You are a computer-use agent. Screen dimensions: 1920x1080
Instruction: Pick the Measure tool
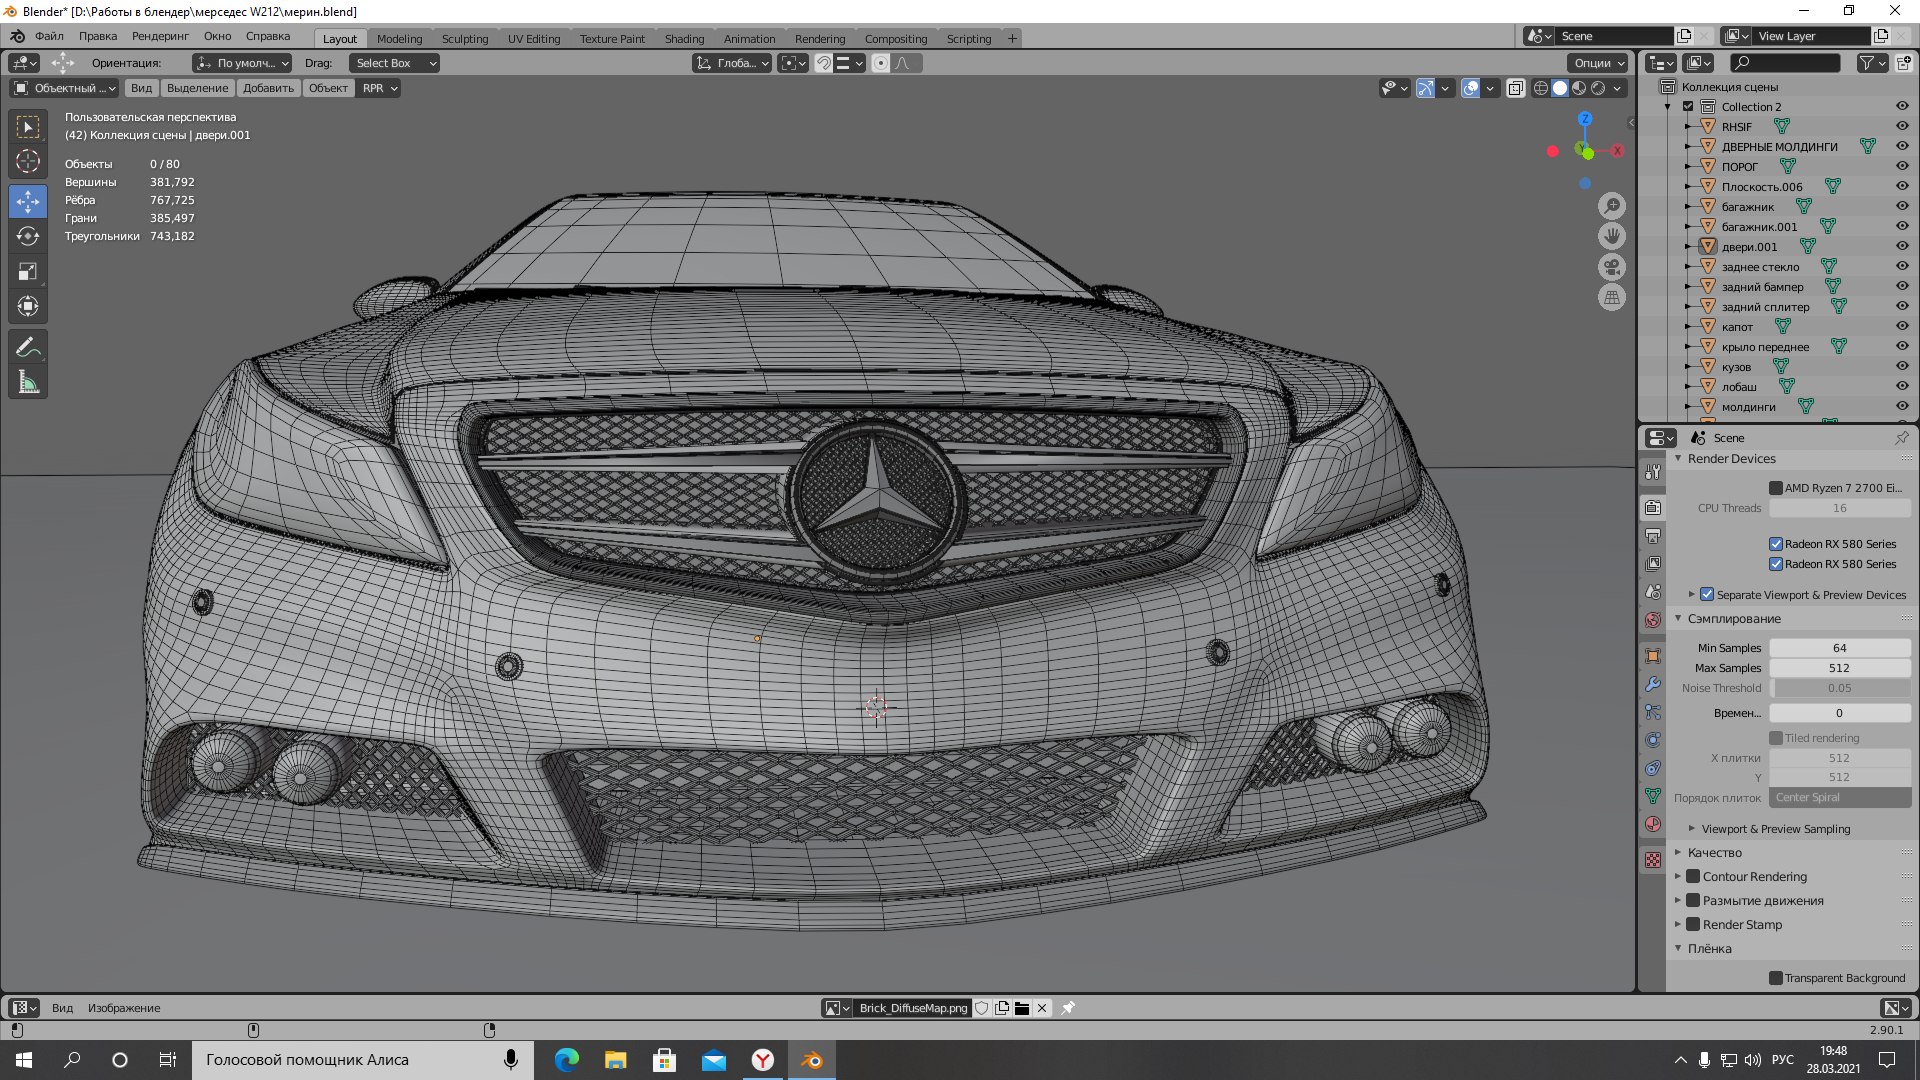point(28,382)
